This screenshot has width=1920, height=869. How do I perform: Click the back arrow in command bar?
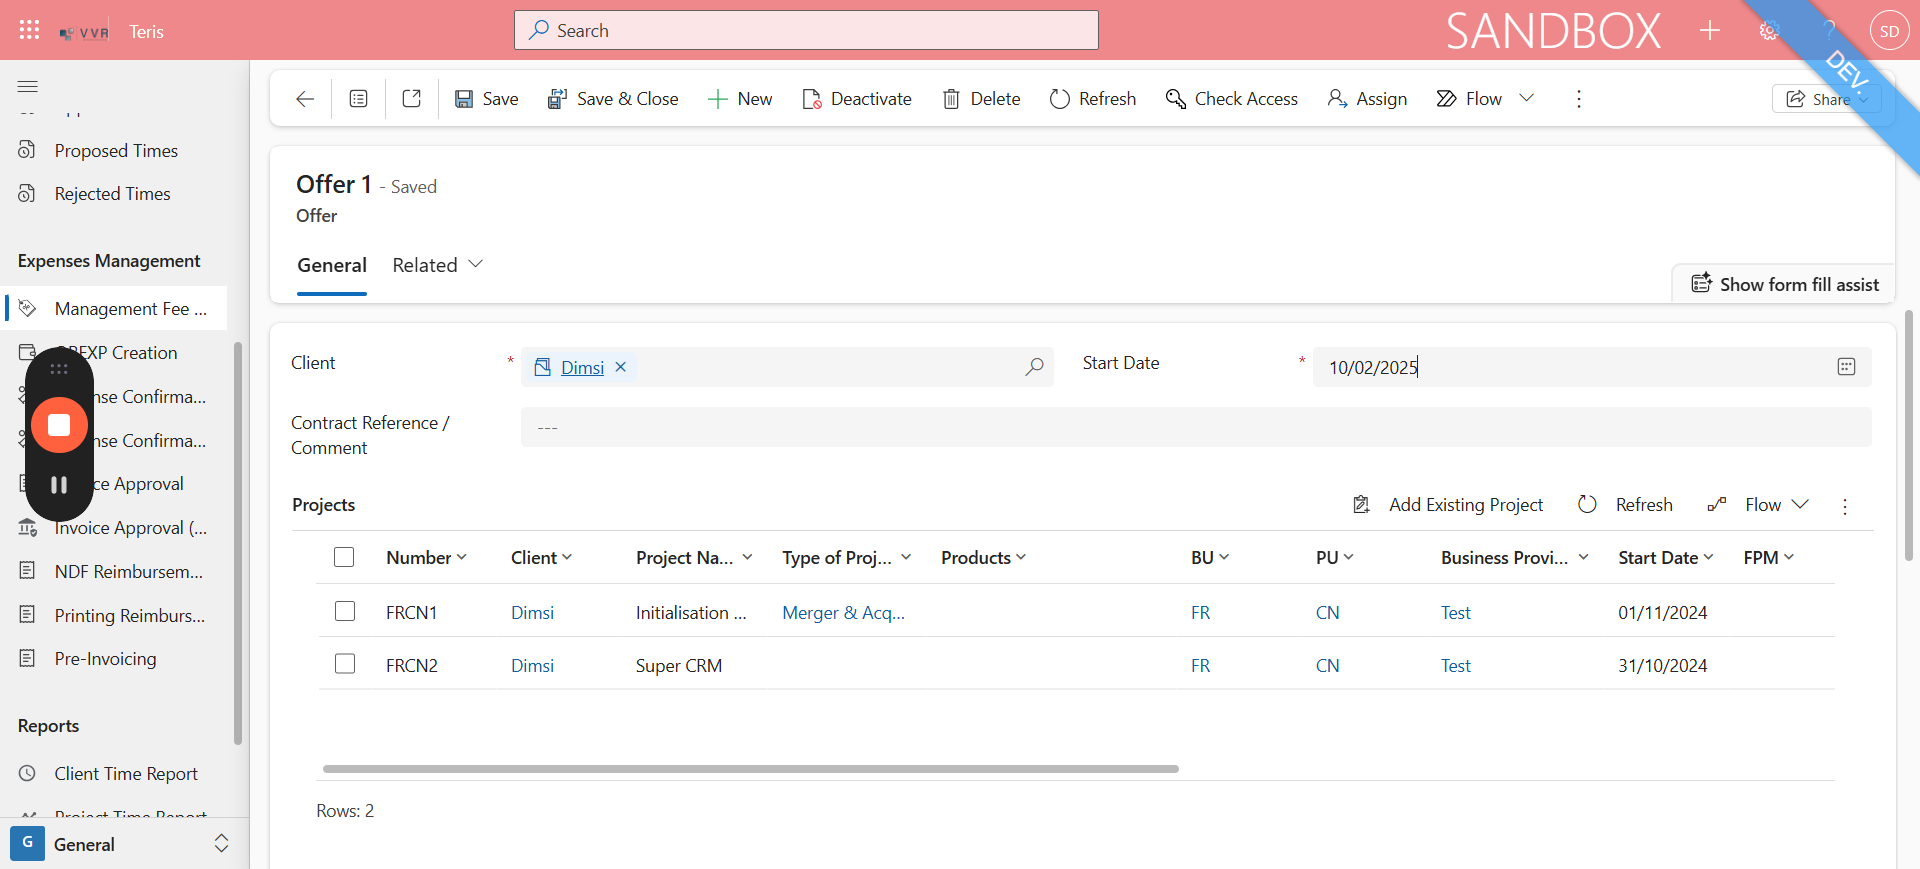(305, 99)
